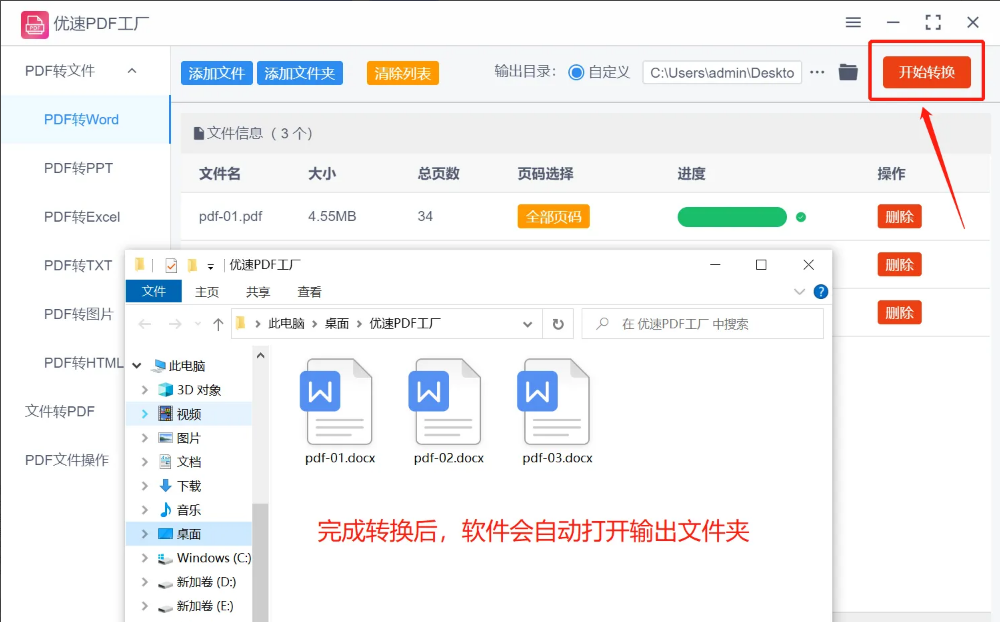Viewport: 1000px width, 622px height.
Task: Click the green progress bar for pdf-01.pdf
Action: click(x=732, y=217)
